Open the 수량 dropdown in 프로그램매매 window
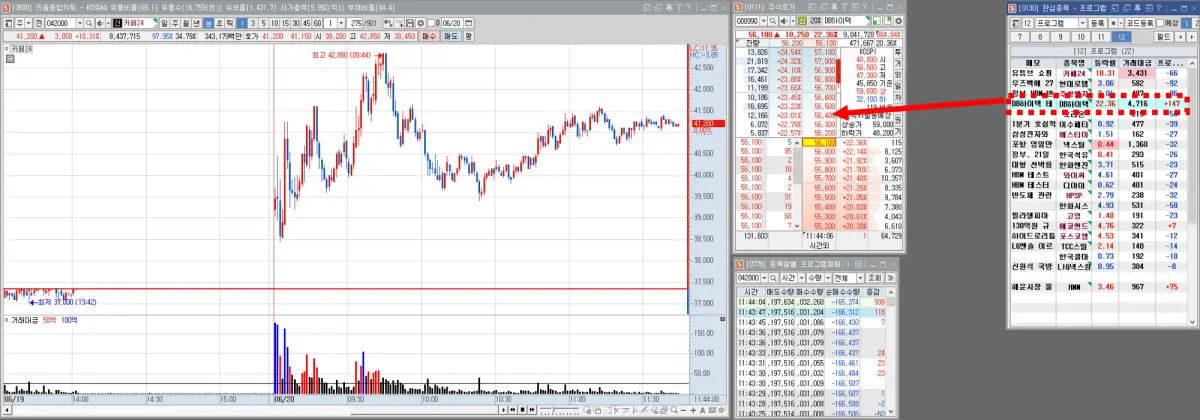Viewport: 1200px width, 420px height. (x=828, y=278)
